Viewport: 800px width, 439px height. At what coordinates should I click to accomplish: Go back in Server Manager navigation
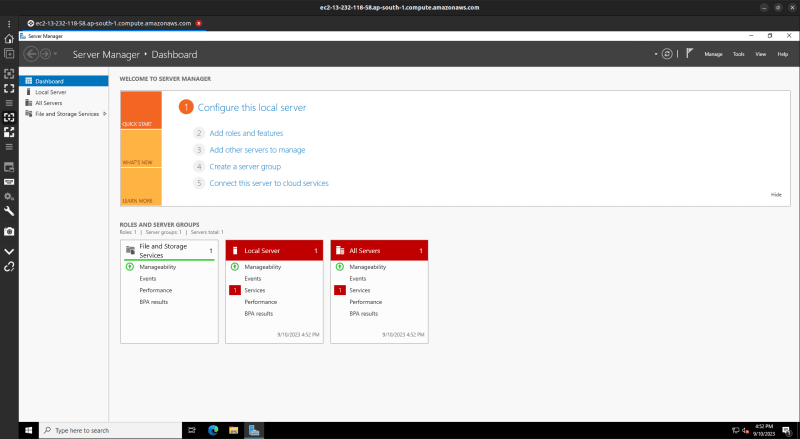31,54
